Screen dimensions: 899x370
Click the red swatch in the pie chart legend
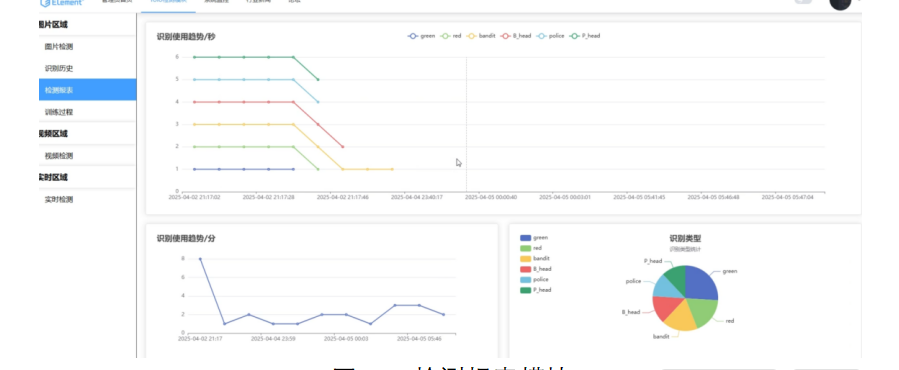(x=525, y=248)
